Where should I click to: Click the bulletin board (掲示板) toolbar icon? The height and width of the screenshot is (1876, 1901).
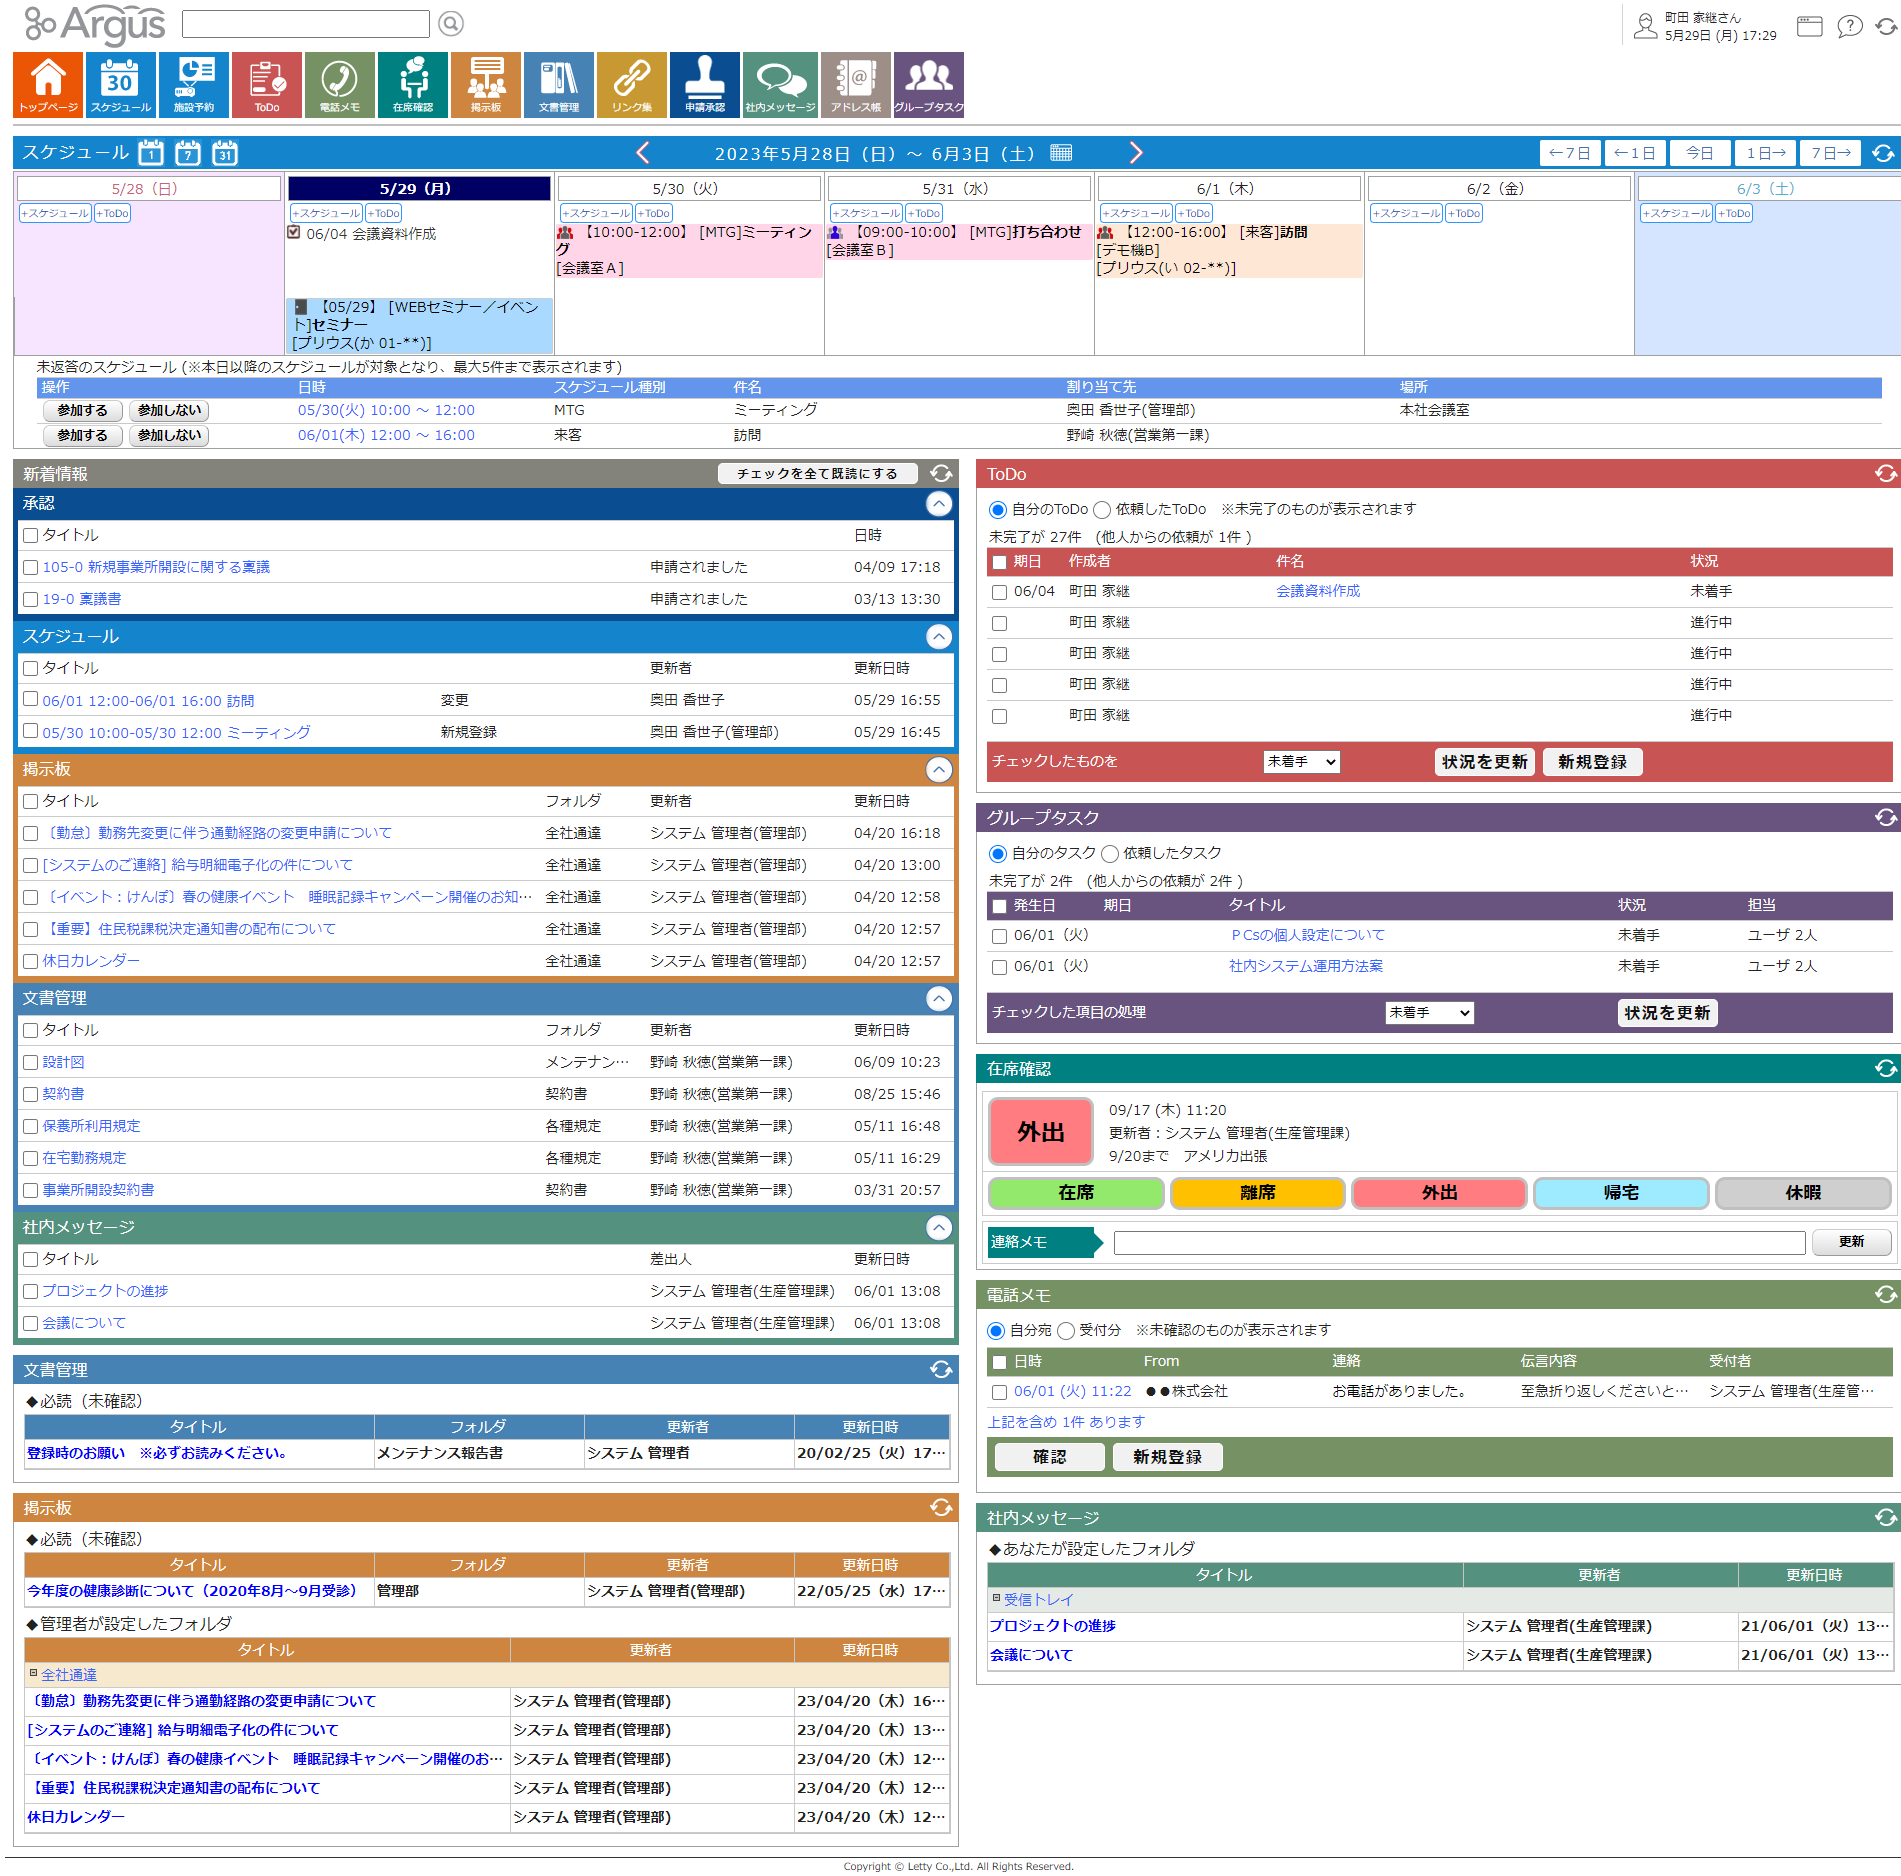point(485,85)
